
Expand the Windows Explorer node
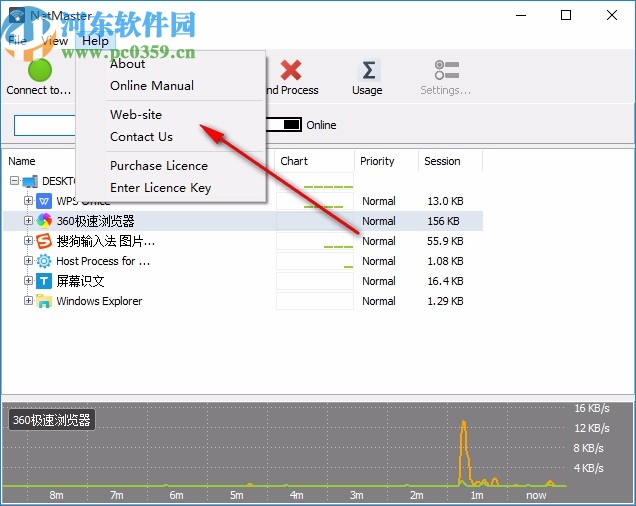(x=28, y=301)
